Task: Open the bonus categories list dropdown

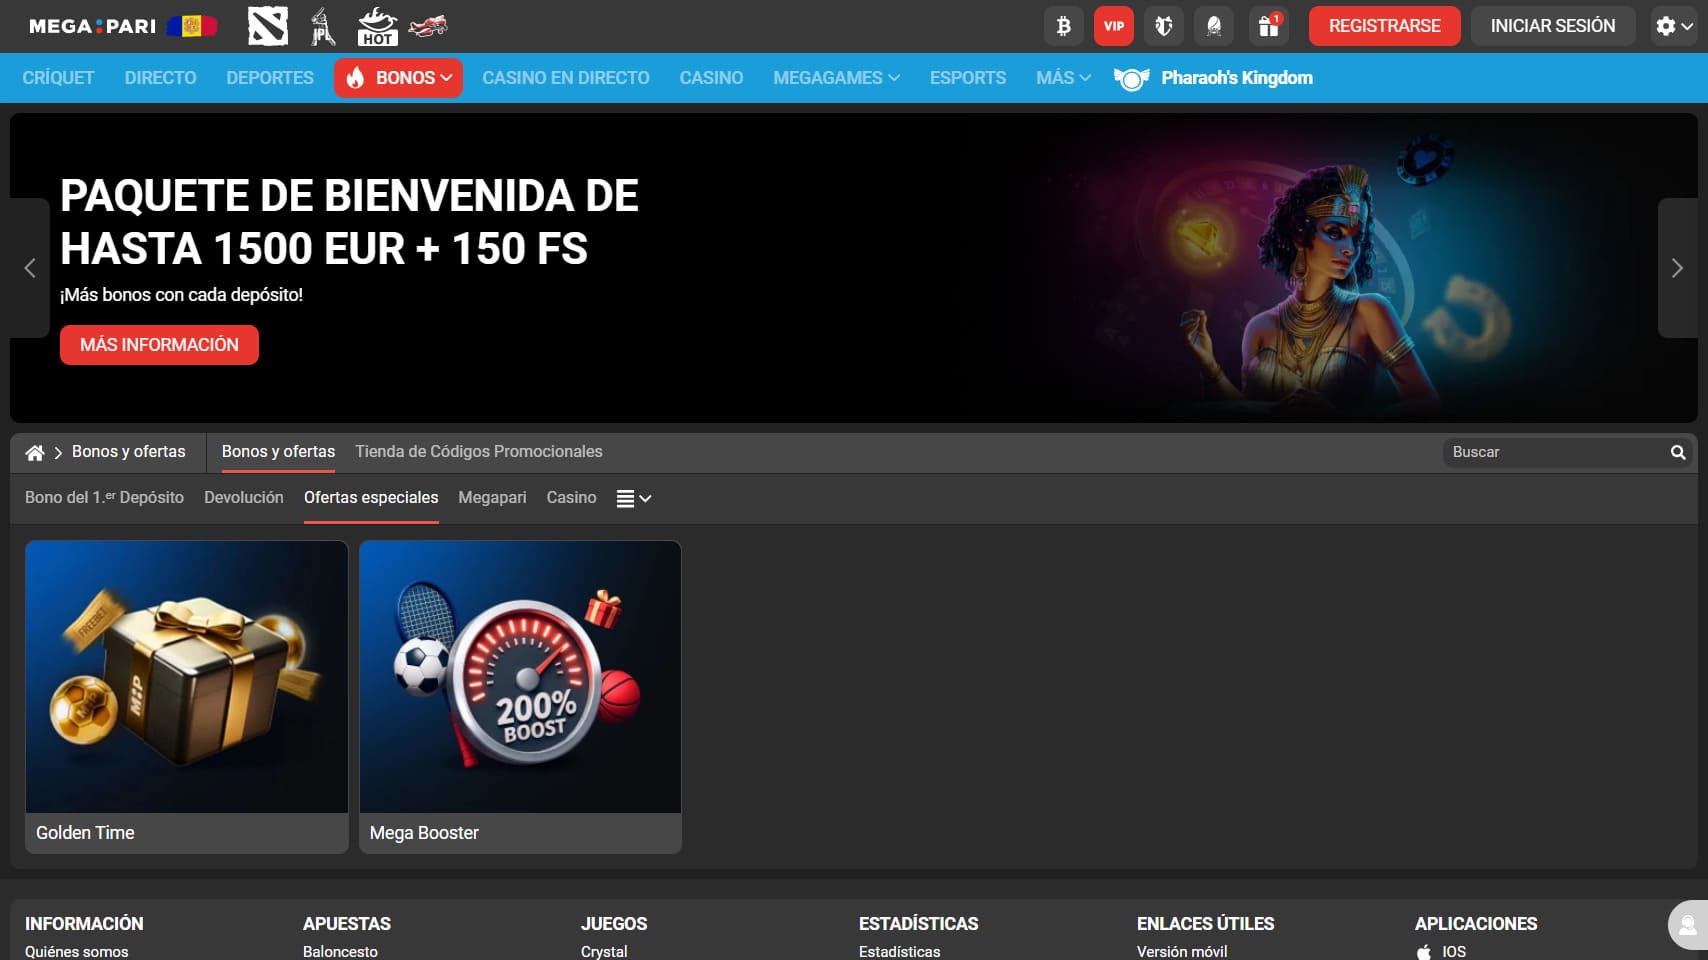Action: pyautogui.click(x=633, y=498)
